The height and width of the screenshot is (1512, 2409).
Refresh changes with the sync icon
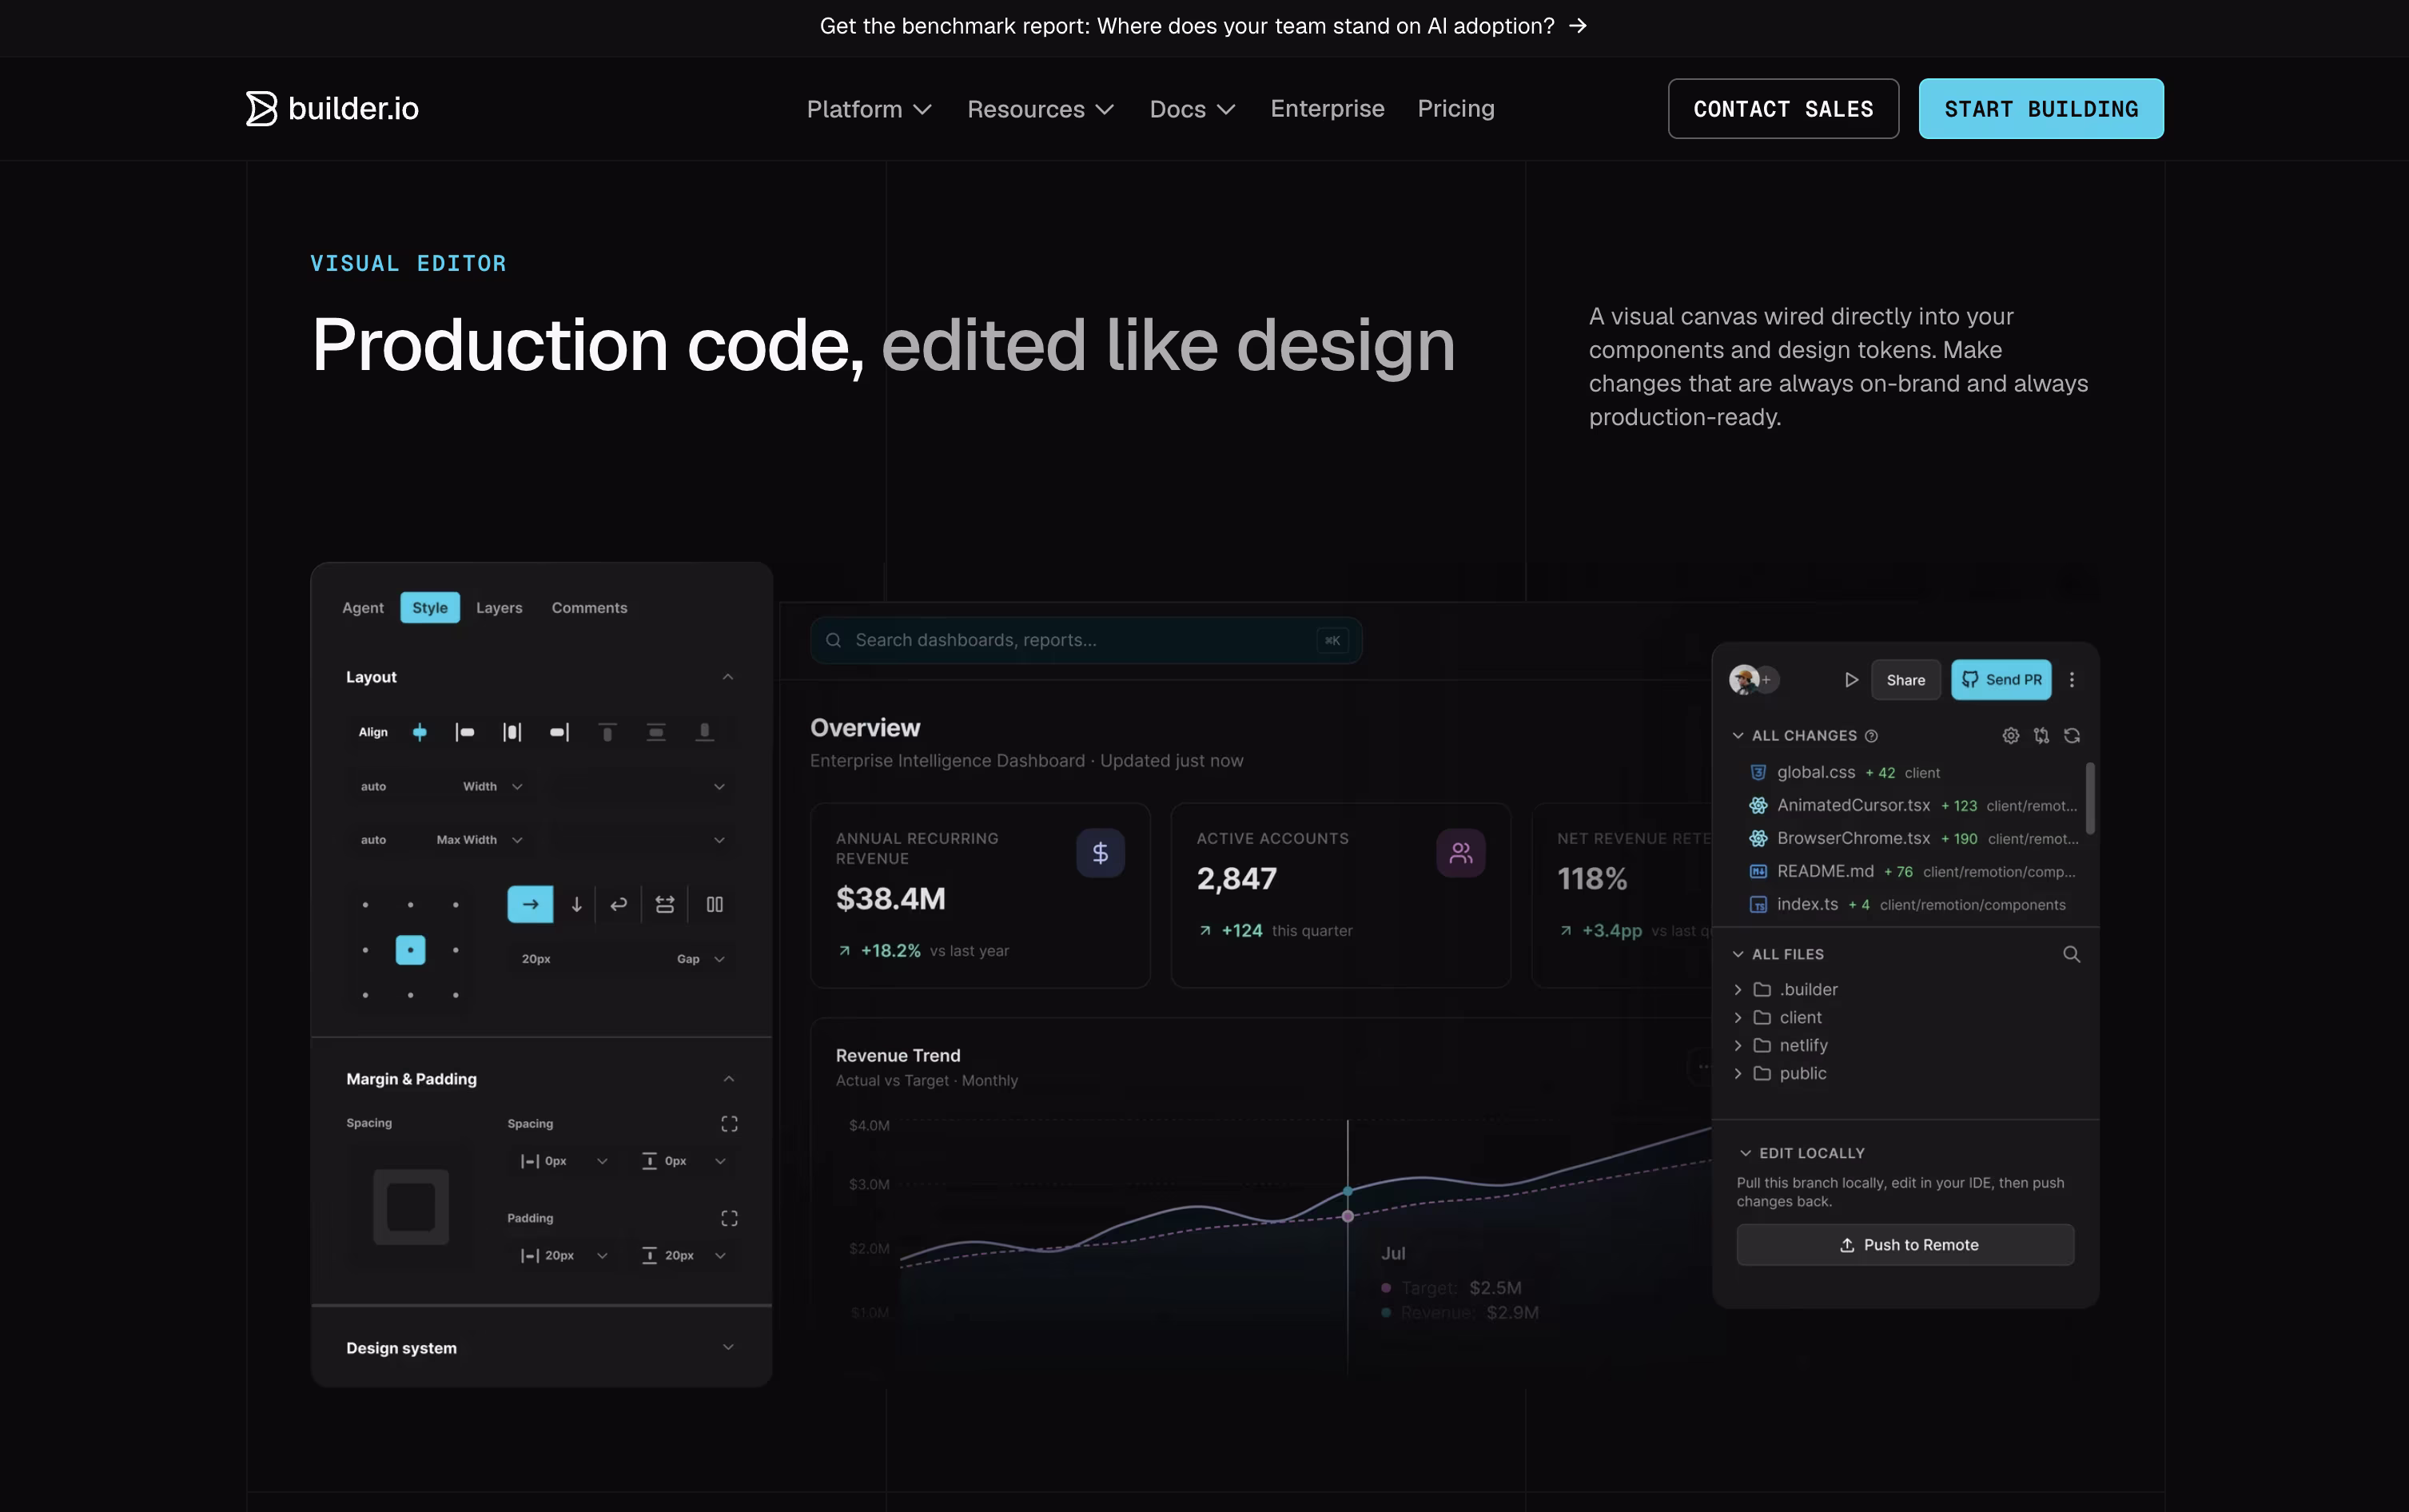pyautogui.click(x=2072, y=736)
